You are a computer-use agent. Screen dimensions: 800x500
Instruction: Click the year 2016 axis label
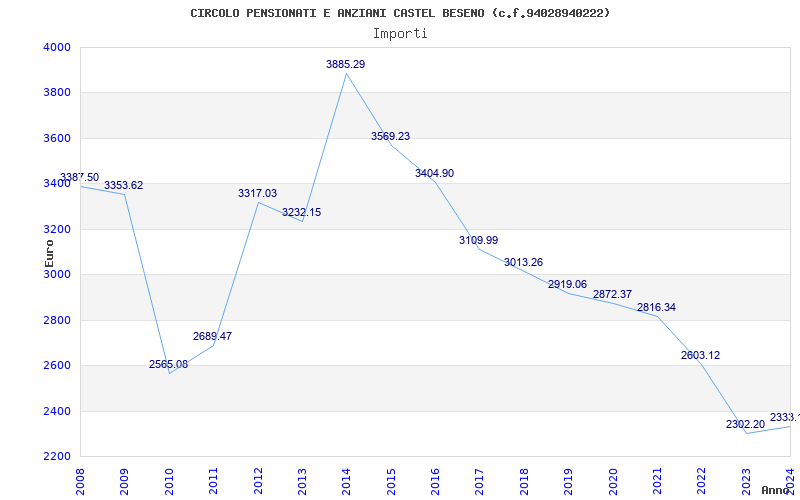(435, 481)
